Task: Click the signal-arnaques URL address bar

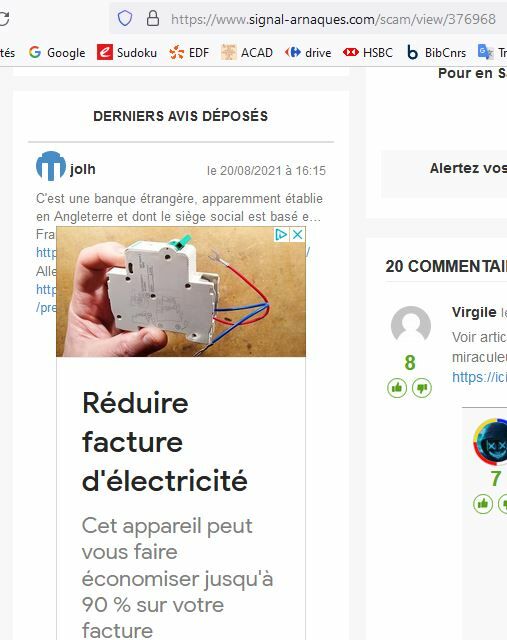Action: coord(333,19)
